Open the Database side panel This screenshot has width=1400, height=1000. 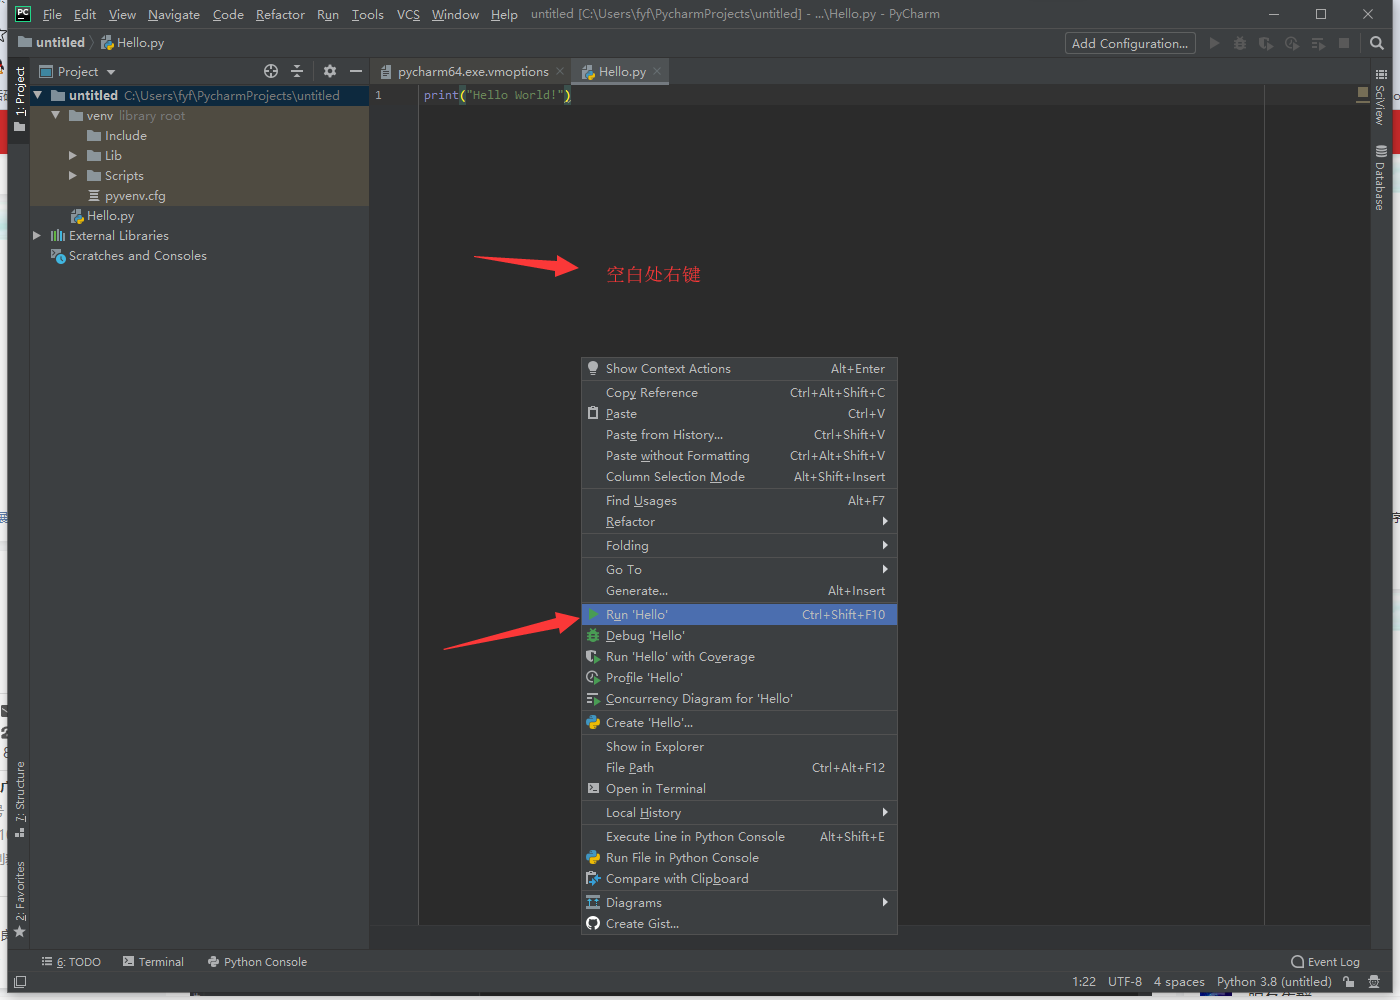[1380, 177]
